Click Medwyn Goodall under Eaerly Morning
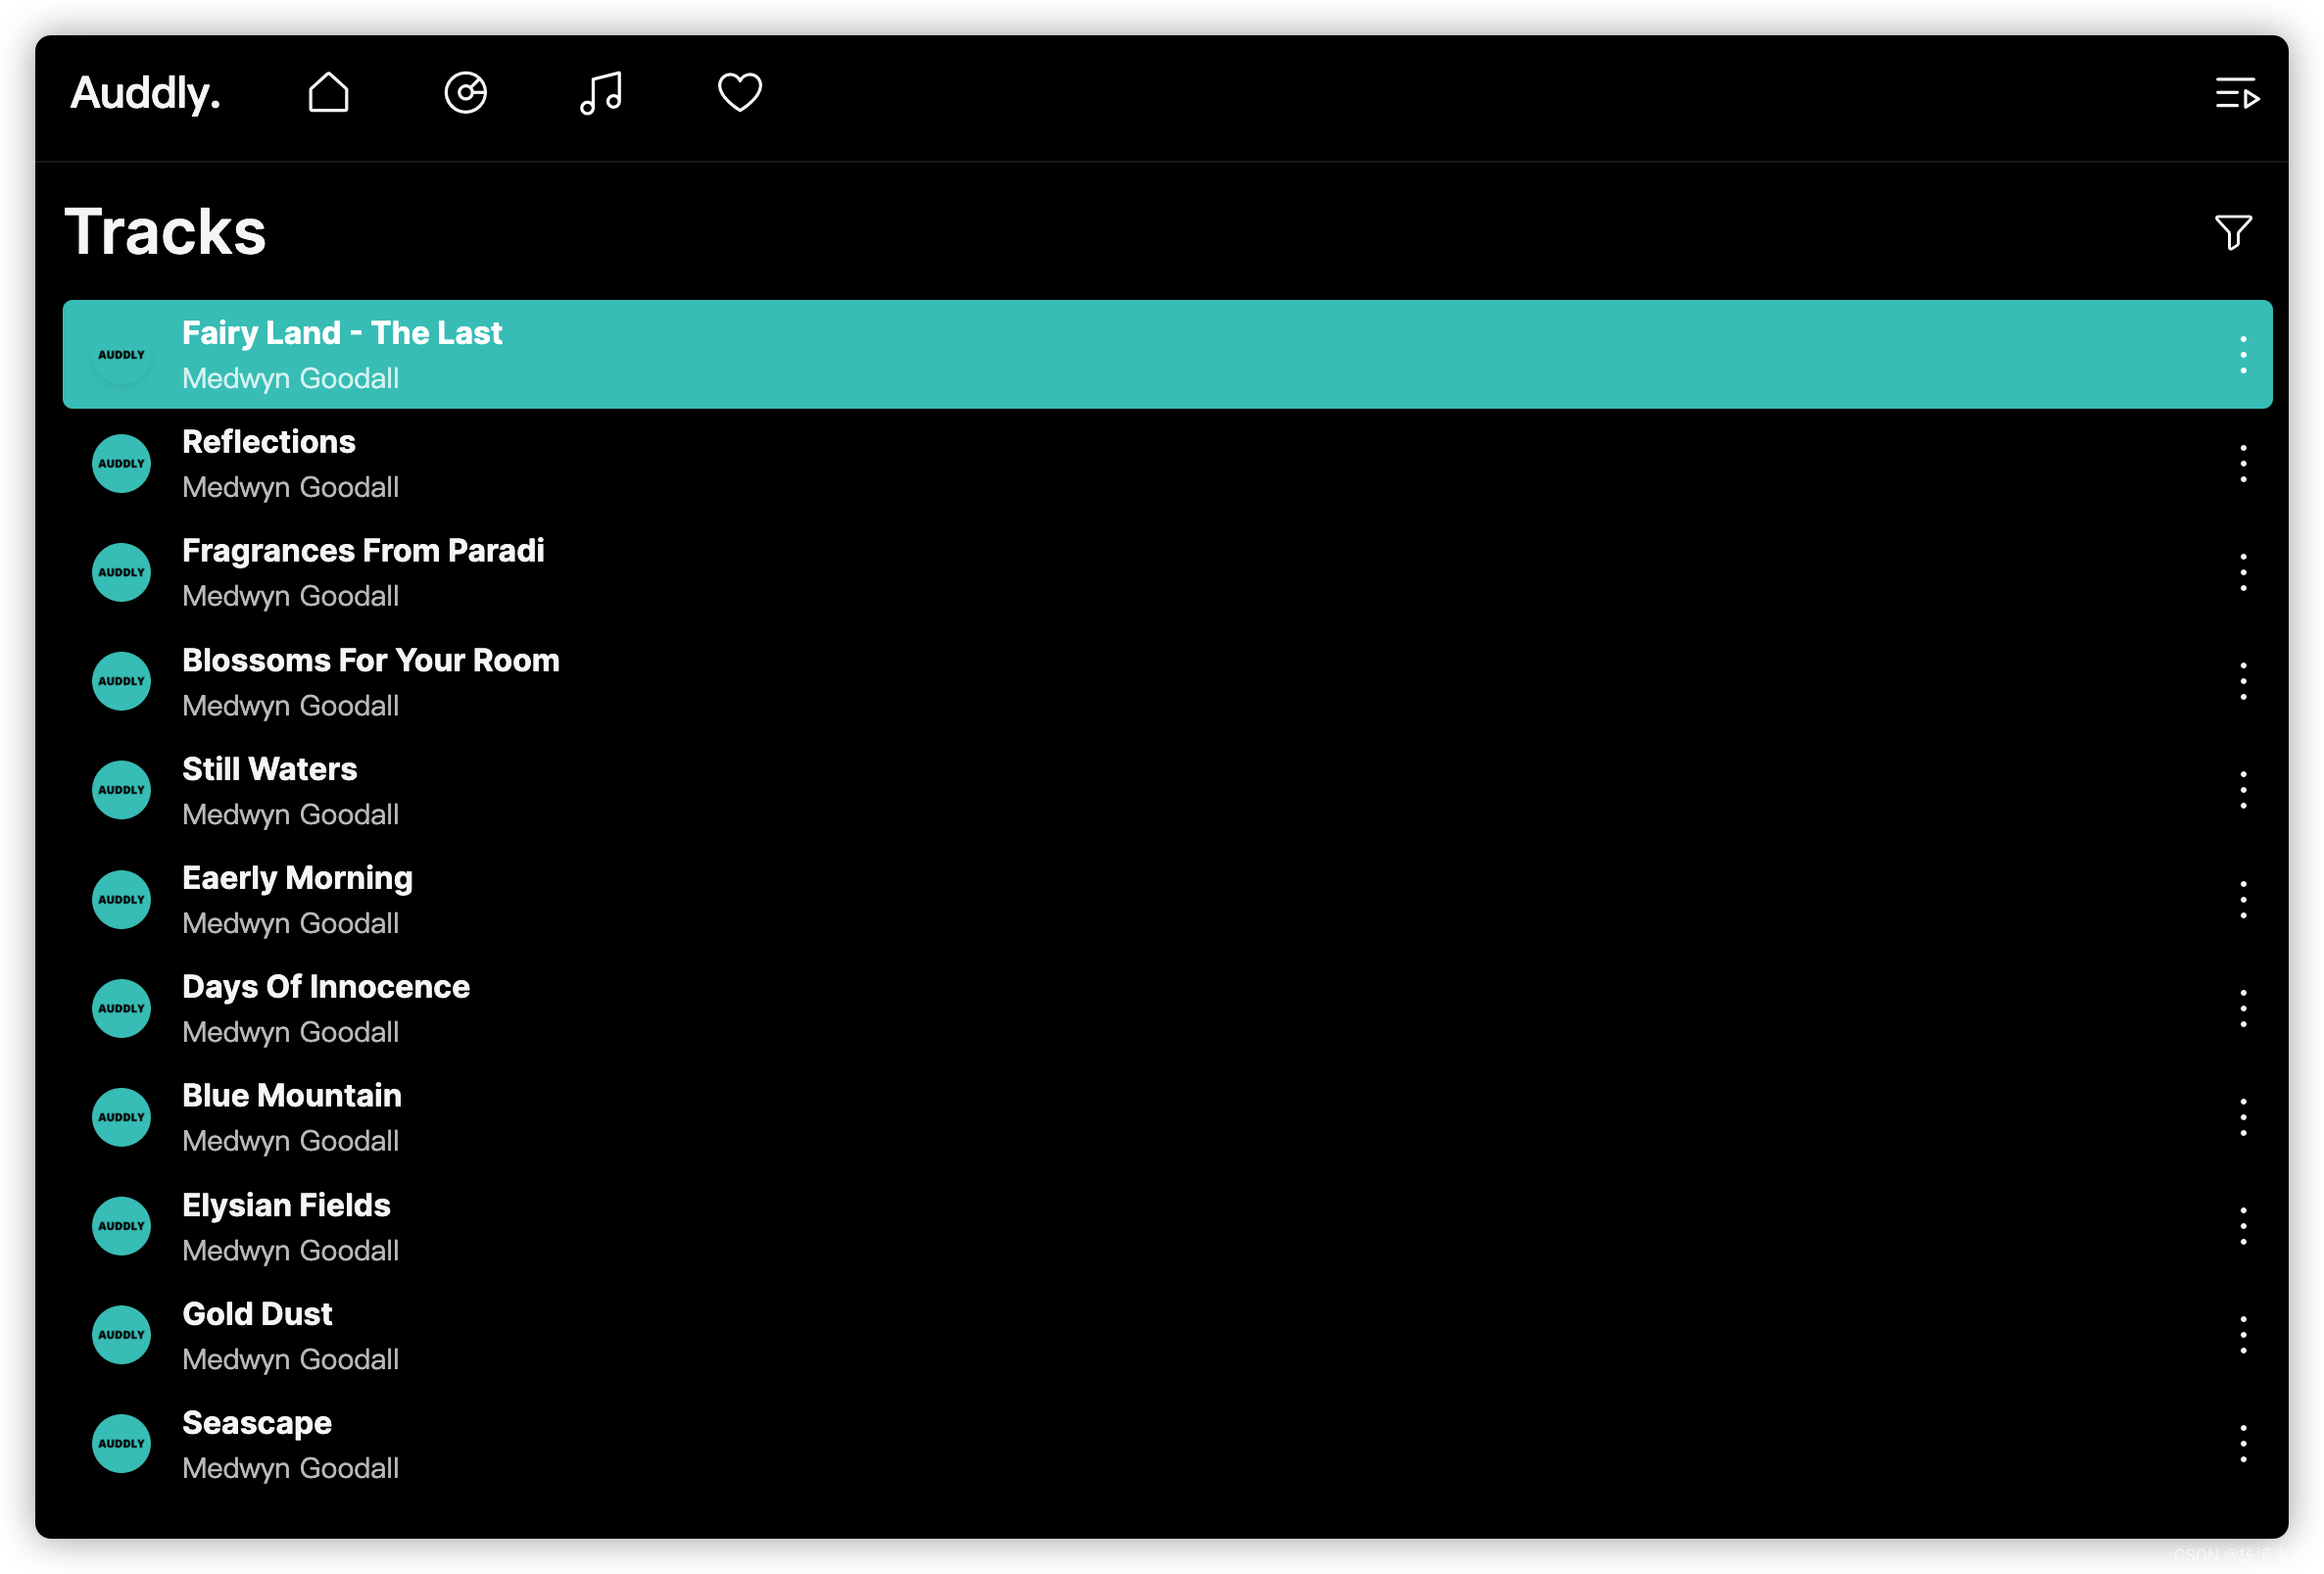The width and height of the screenshot is (2324, 1574). click(x=291, y=924)
